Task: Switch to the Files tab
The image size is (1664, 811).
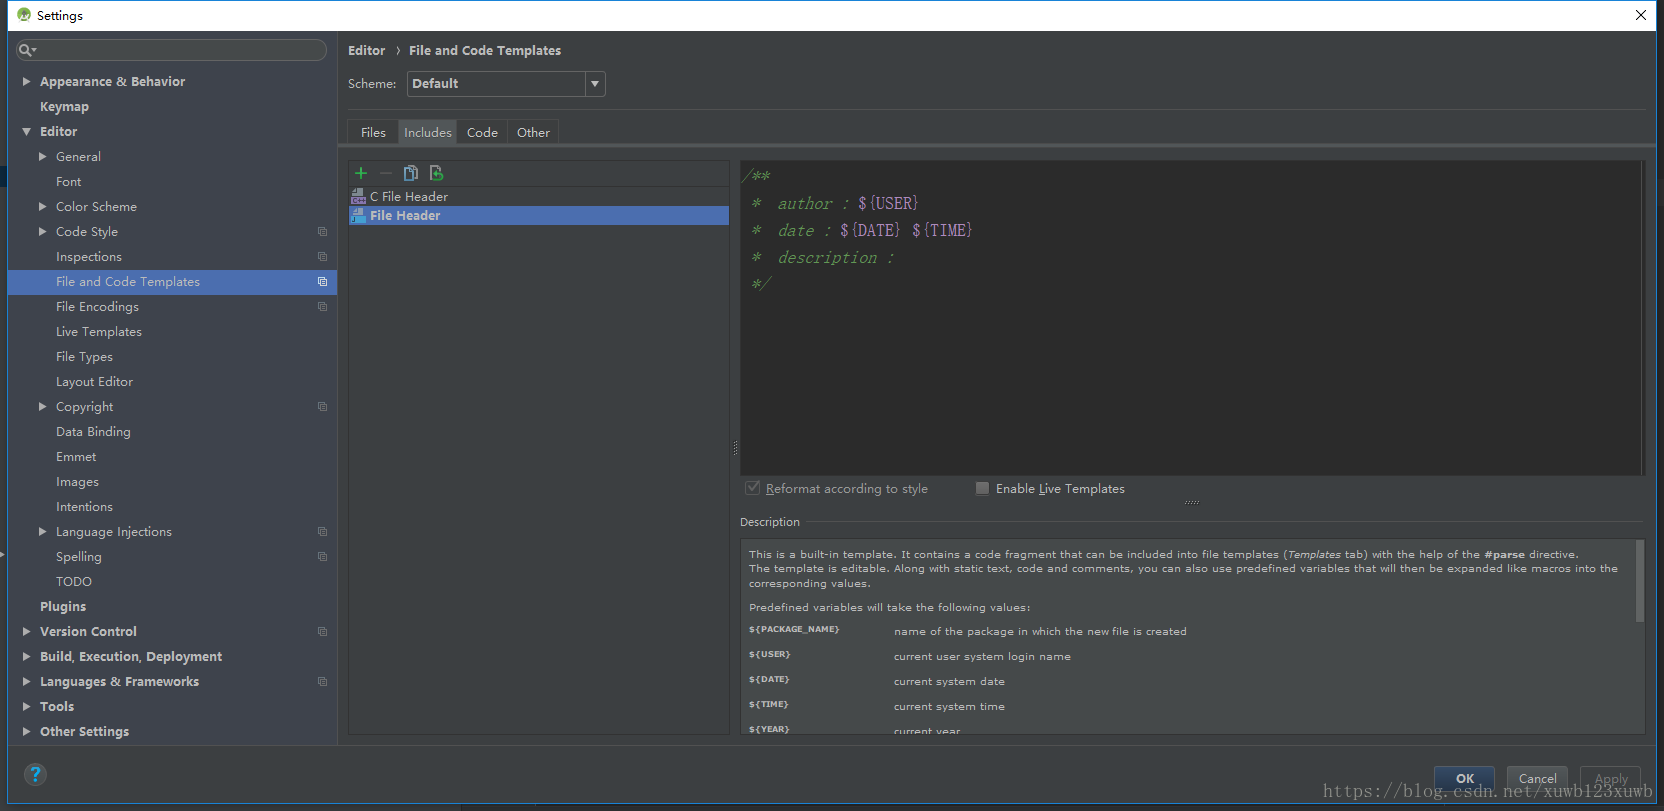Action: tap(373, 132)
